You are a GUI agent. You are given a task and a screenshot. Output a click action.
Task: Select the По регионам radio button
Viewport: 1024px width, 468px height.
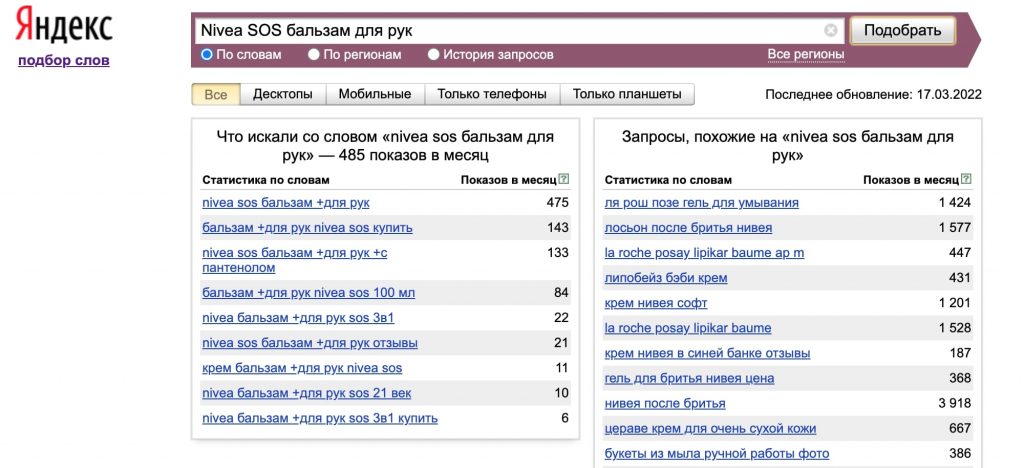pos(313,54)
